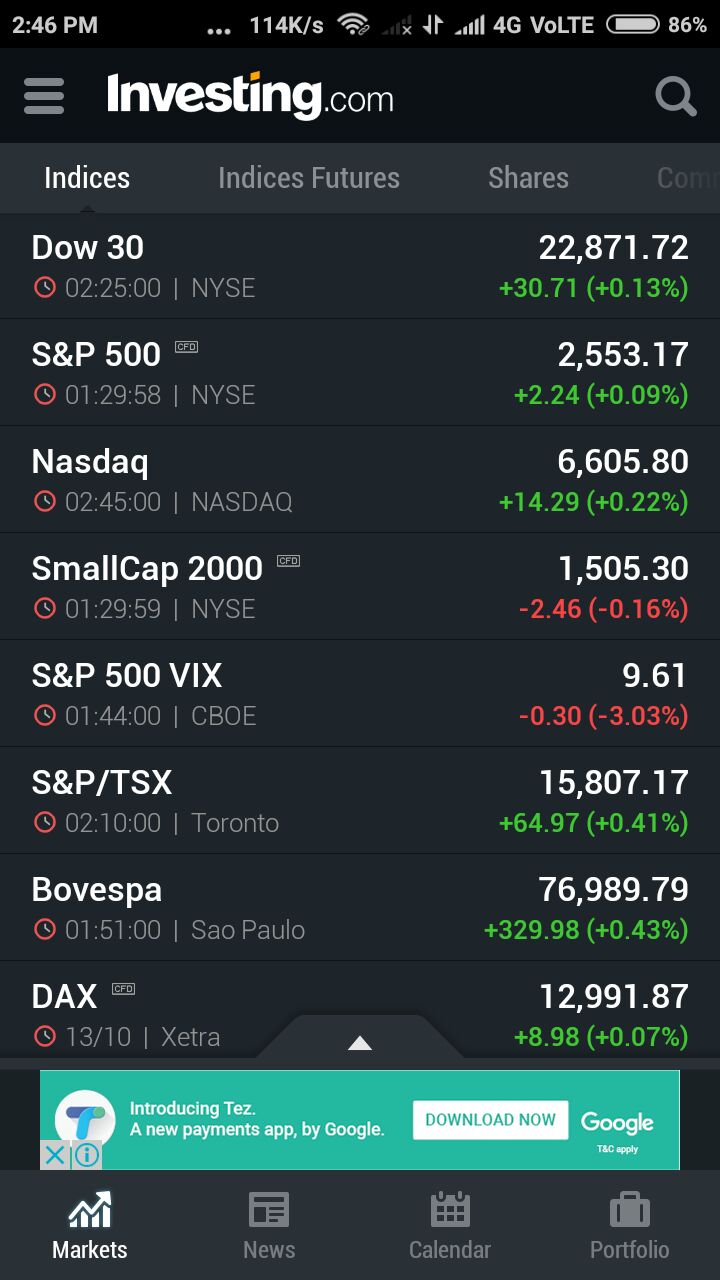720x1280 pixels.
Task: Tap the Investing.com logo
Action: pyautogui.click(x=250, y=96)
